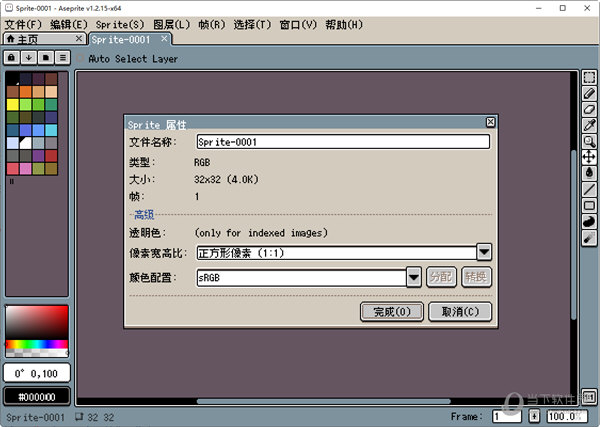
Task: Click the 文件名称 Sprite-0001 text field
Action: (x=343, y=142)
